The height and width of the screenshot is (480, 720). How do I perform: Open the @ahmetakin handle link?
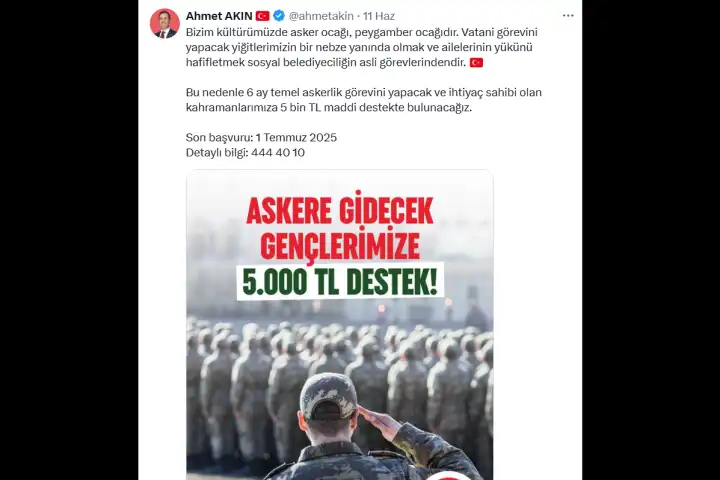click(x=321, y=16)
